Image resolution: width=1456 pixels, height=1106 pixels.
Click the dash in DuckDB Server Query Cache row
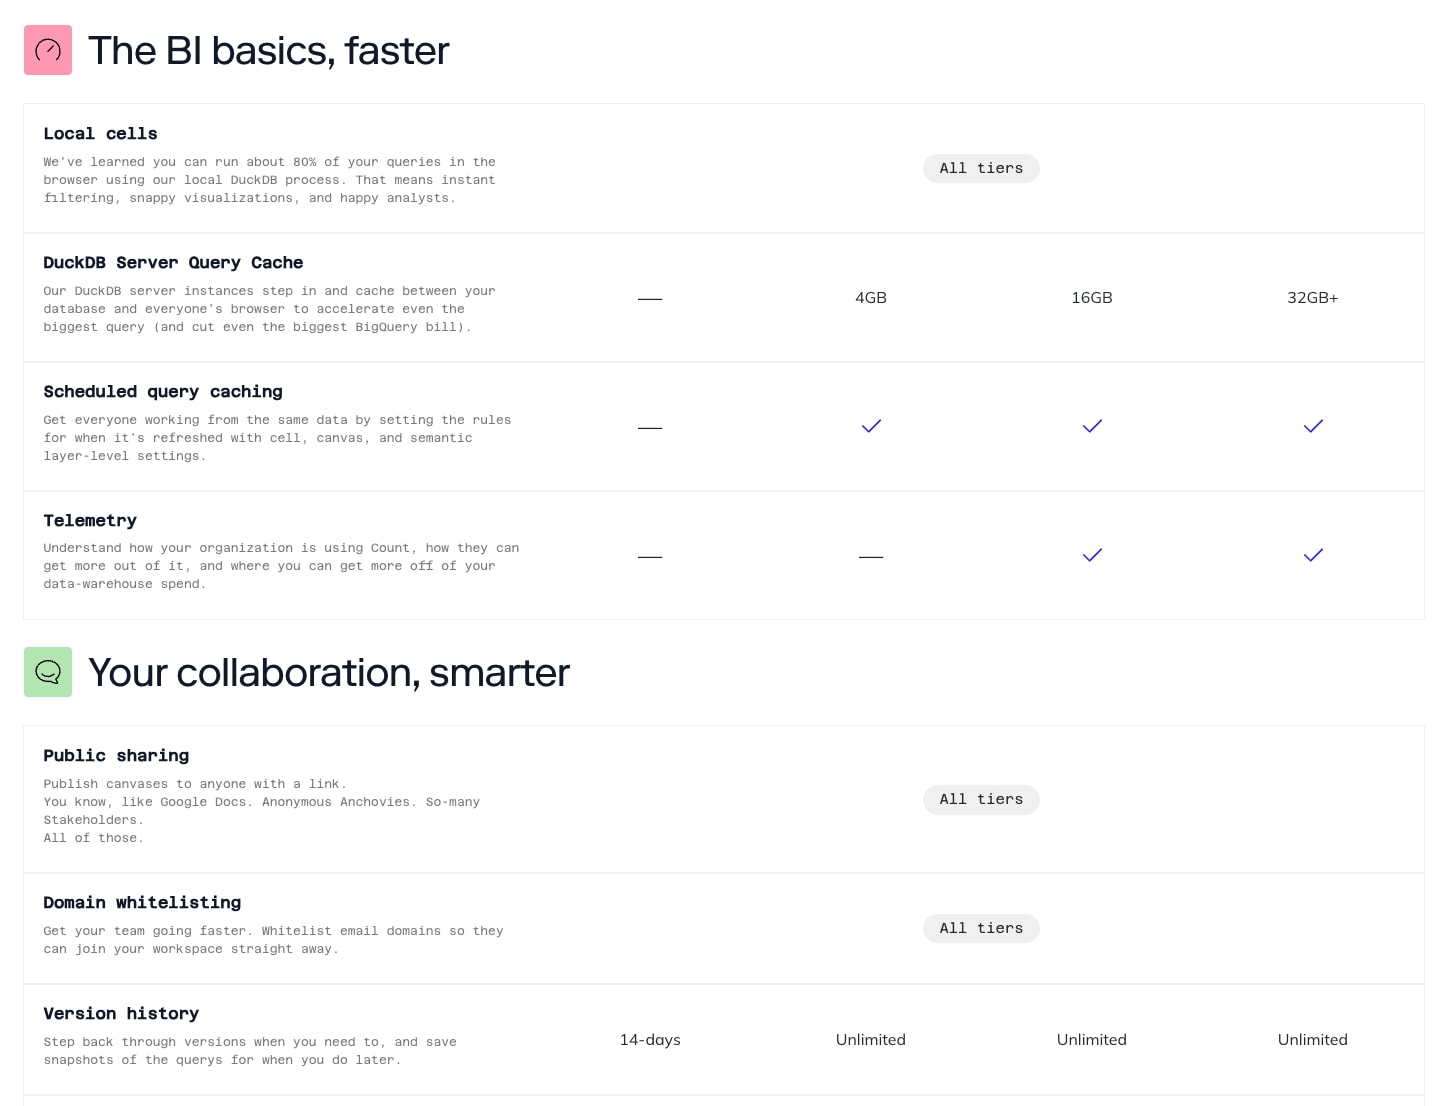[650, 299]
